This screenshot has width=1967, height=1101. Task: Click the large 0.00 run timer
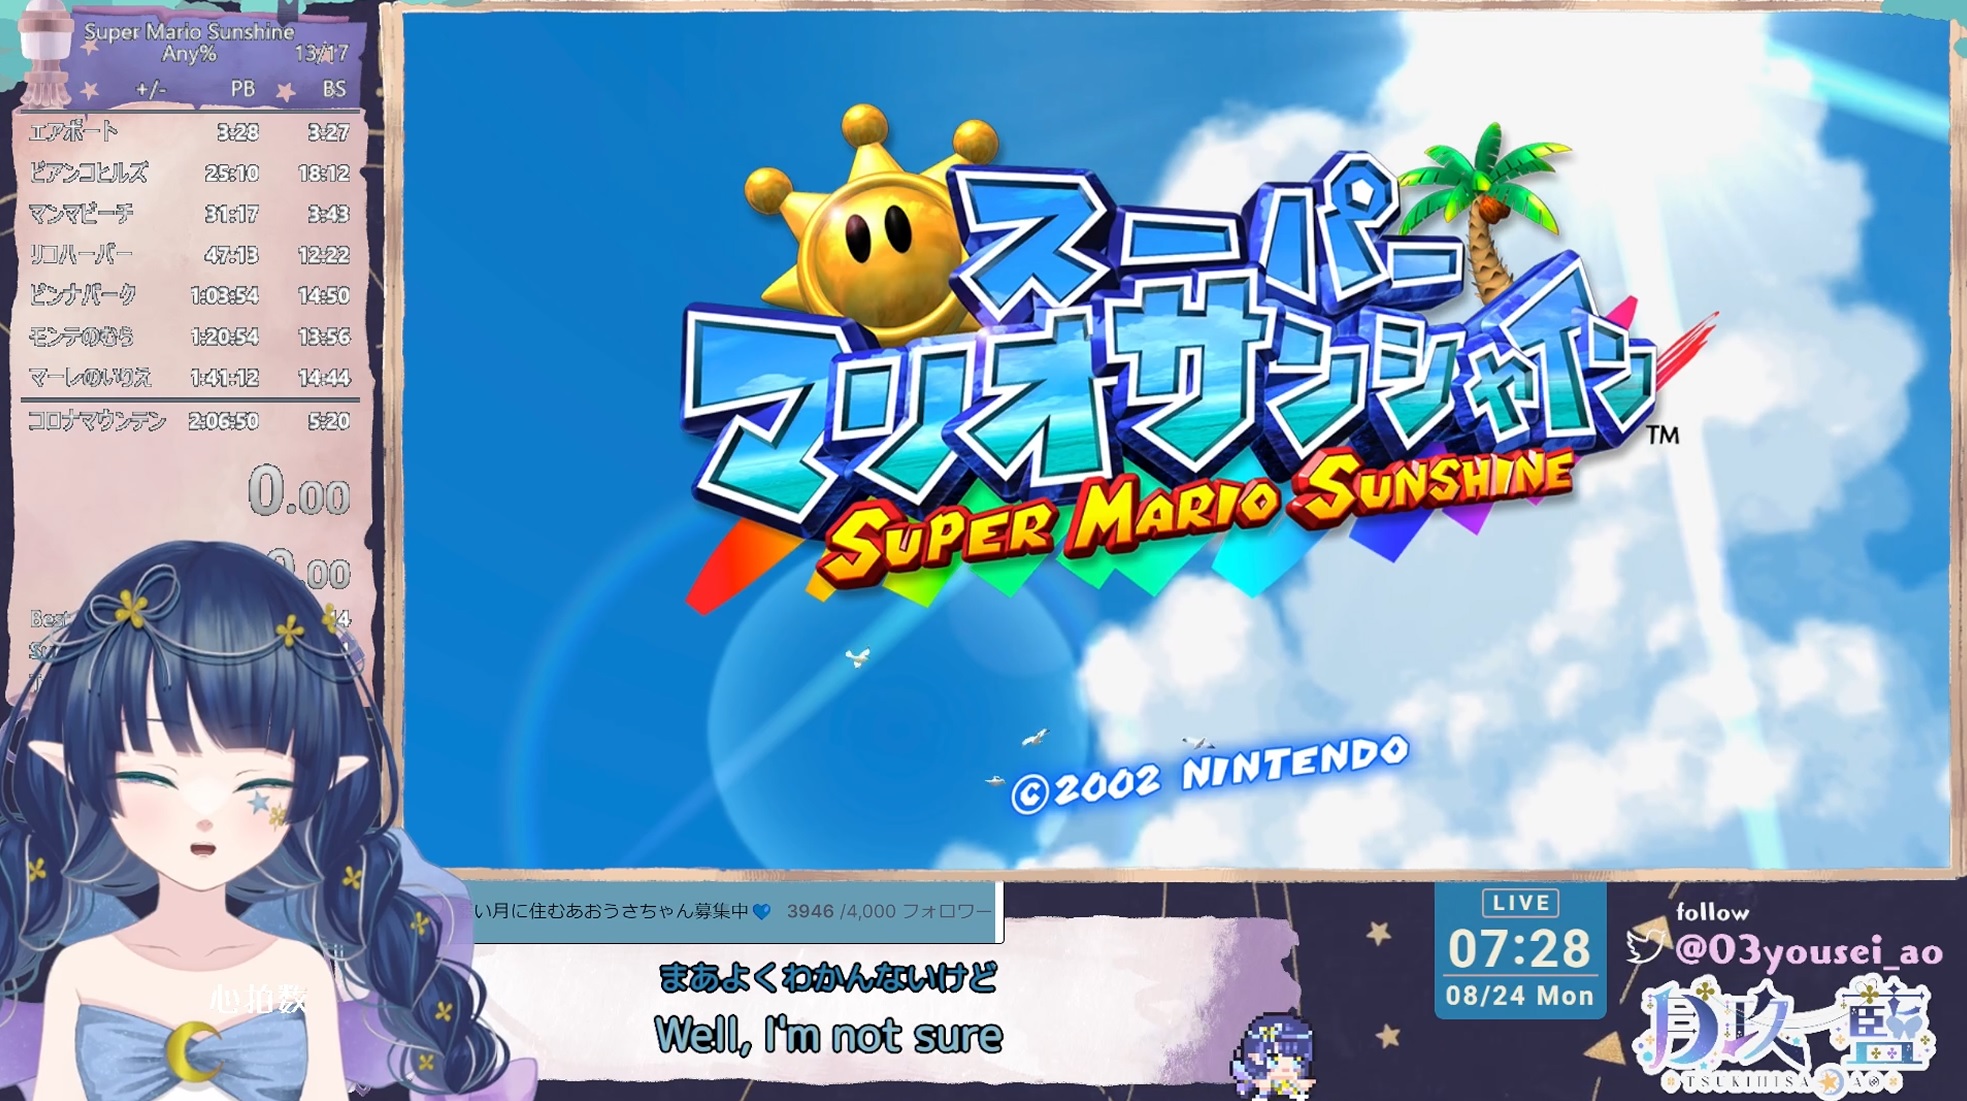pos(299,492)
